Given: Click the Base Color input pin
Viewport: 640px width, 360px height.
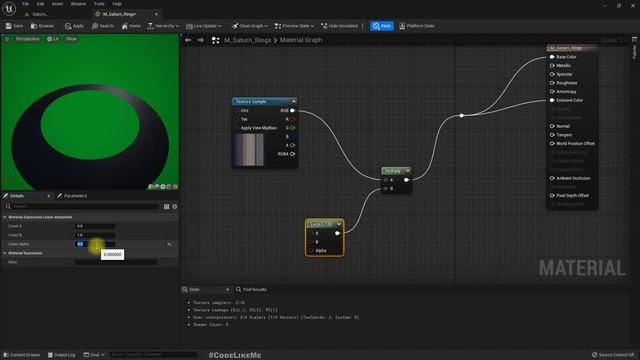Looking at the screenshot, I should (552, 57).
